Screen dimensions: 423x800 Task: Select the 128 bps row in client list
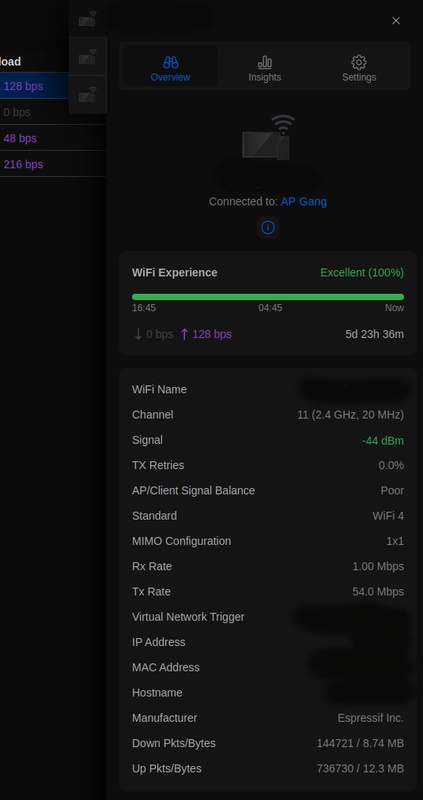(53, 86)
